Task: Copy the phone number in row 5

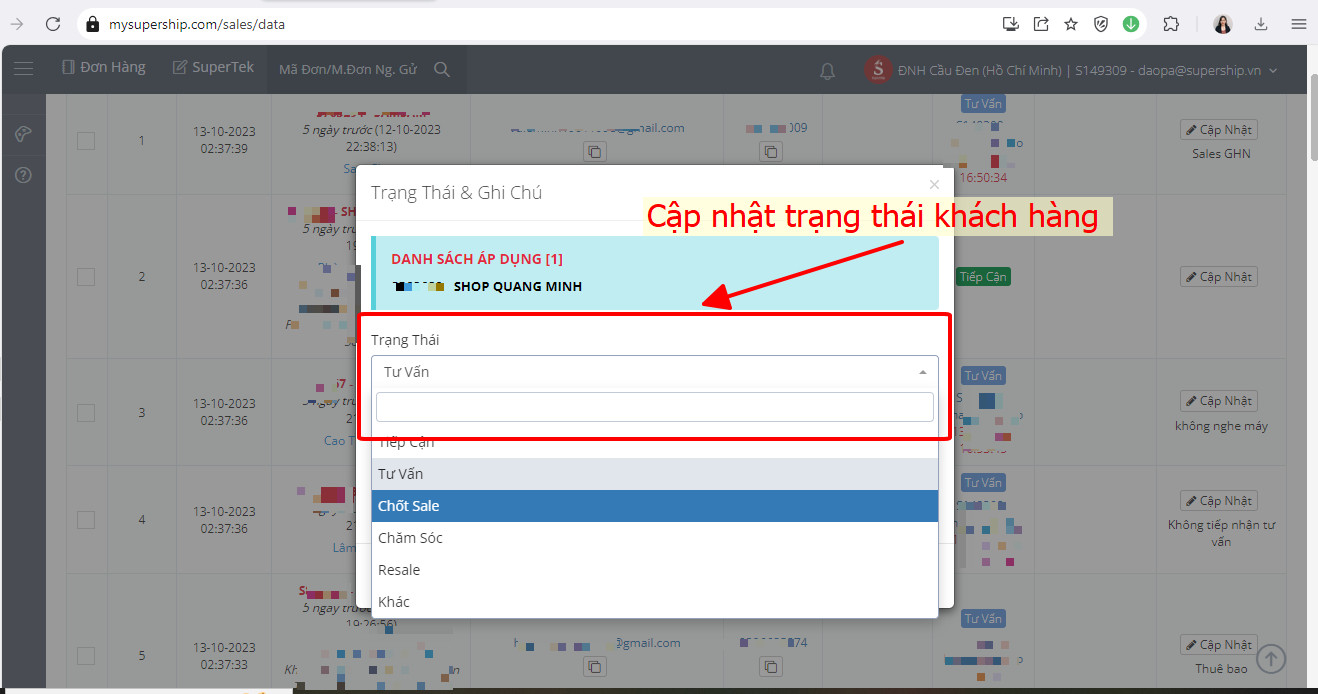Action: (770, 666)
